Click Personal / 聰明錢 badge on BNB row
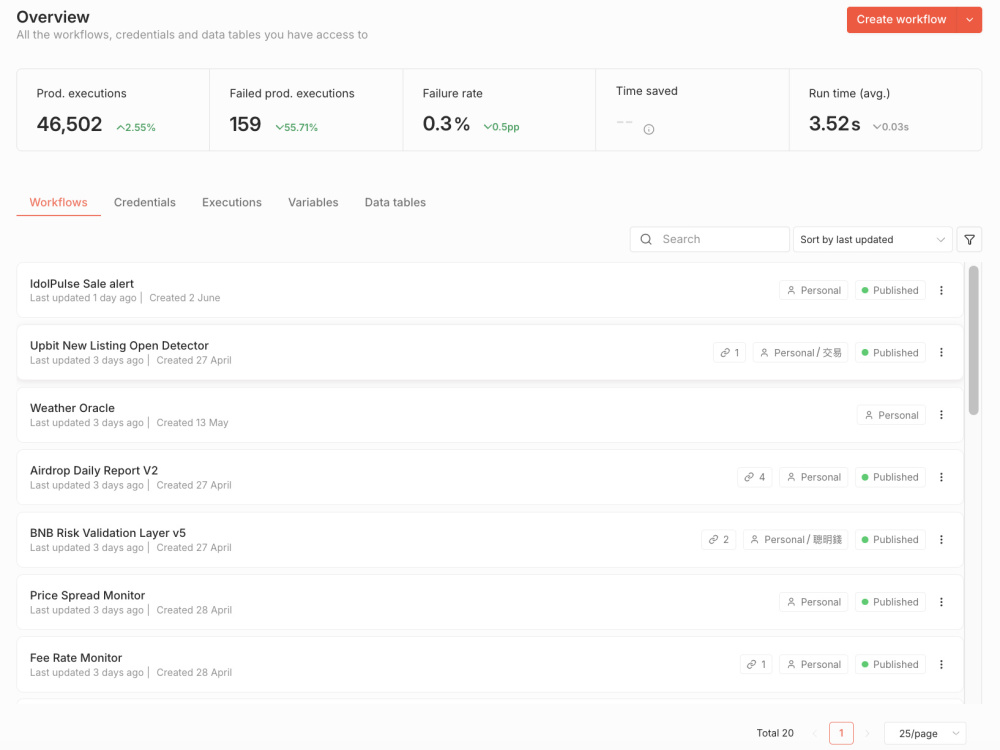 (795, 540)
